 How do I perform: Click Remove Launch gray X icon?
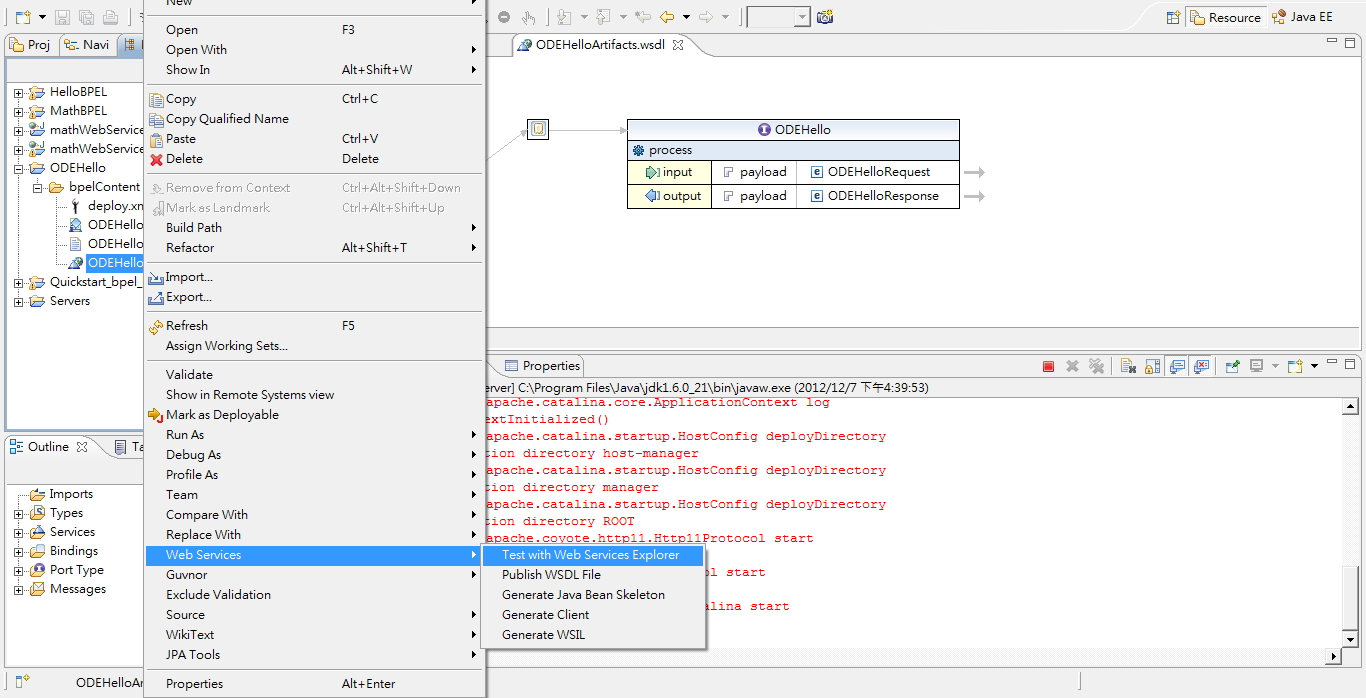pyautogui.click(x=1072, y=366)
